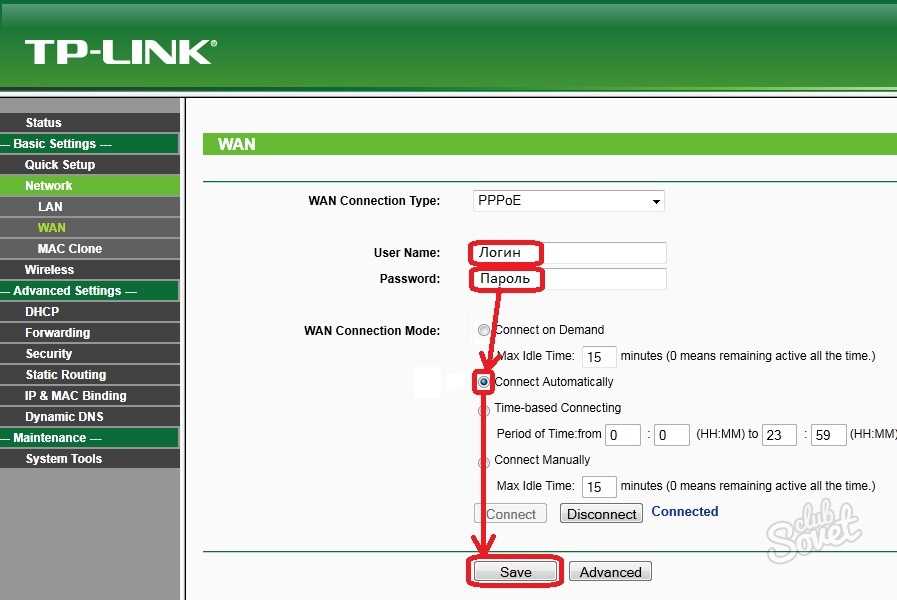Click the Maintenance section header
Screen dimensions: 897x600
(90, 438)
